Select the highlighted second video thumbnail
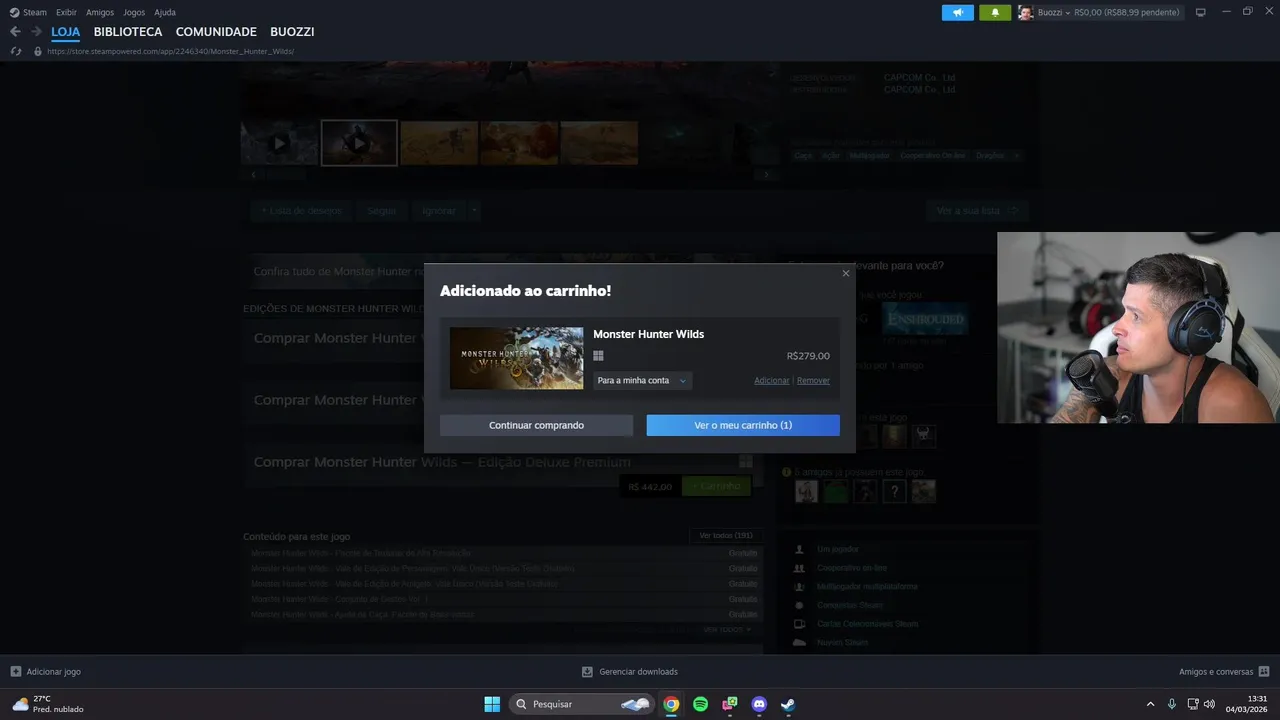This screenshot has width=1280, height=720. coord(359,143)
